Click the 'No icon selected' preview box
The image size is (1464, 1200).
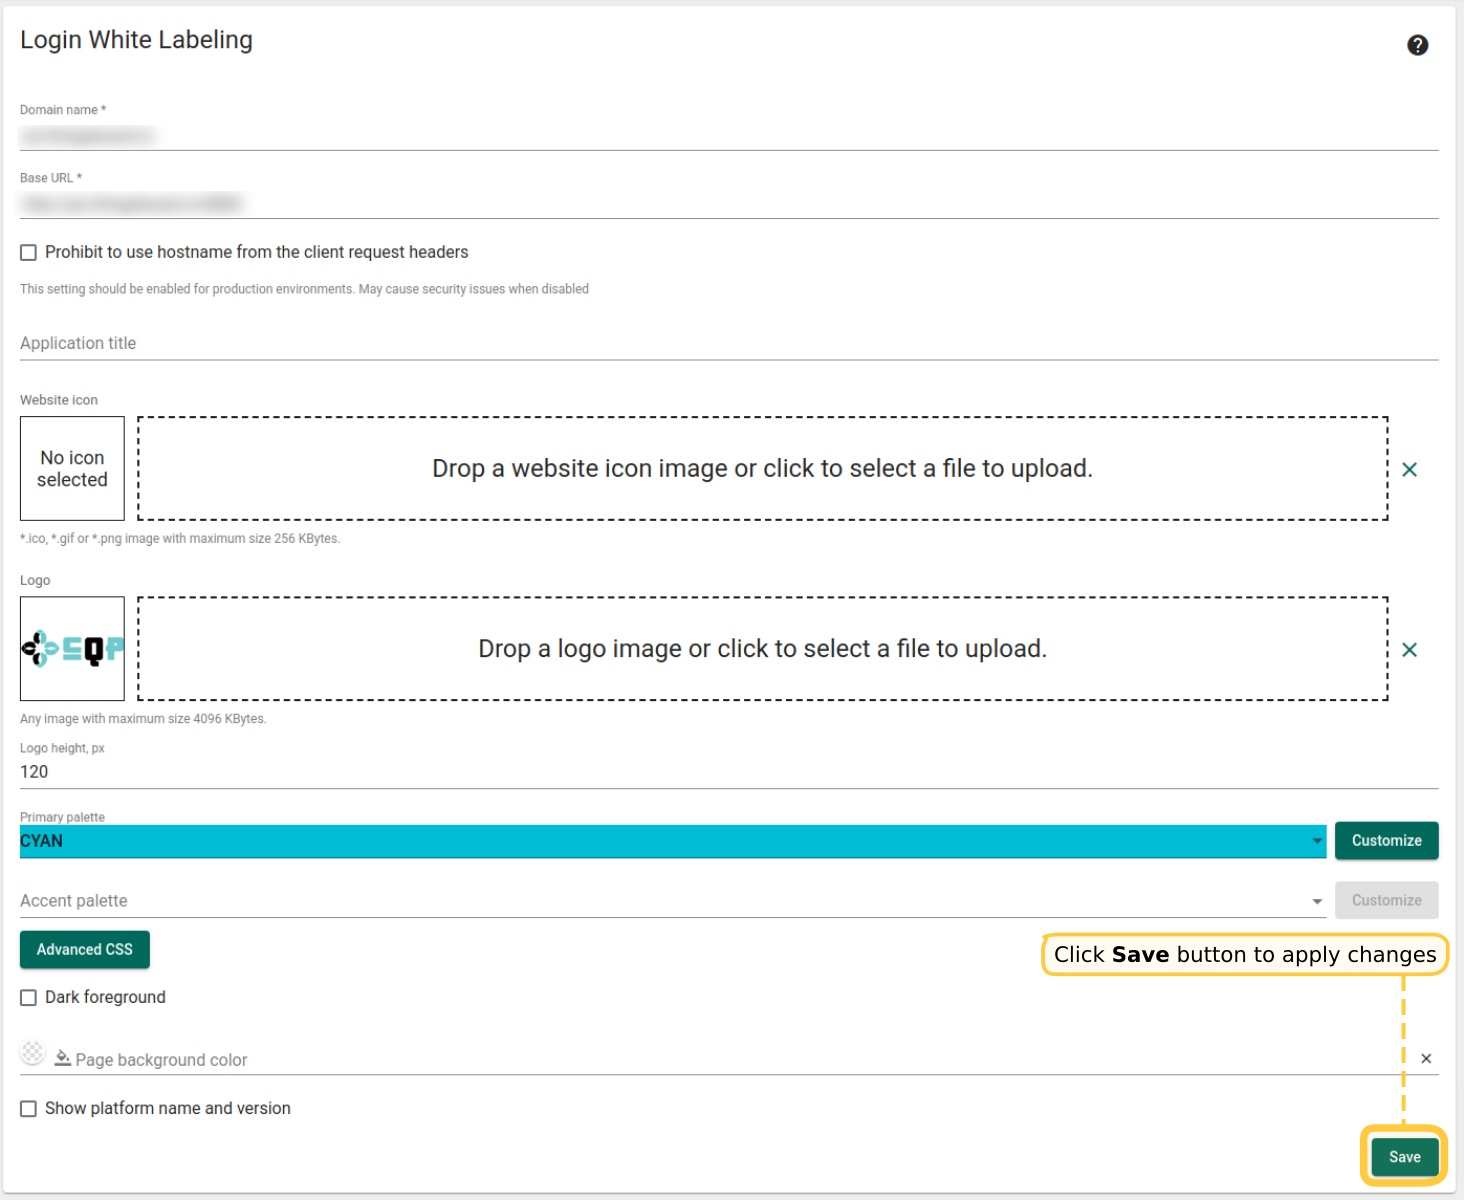(x=72, y=469)
